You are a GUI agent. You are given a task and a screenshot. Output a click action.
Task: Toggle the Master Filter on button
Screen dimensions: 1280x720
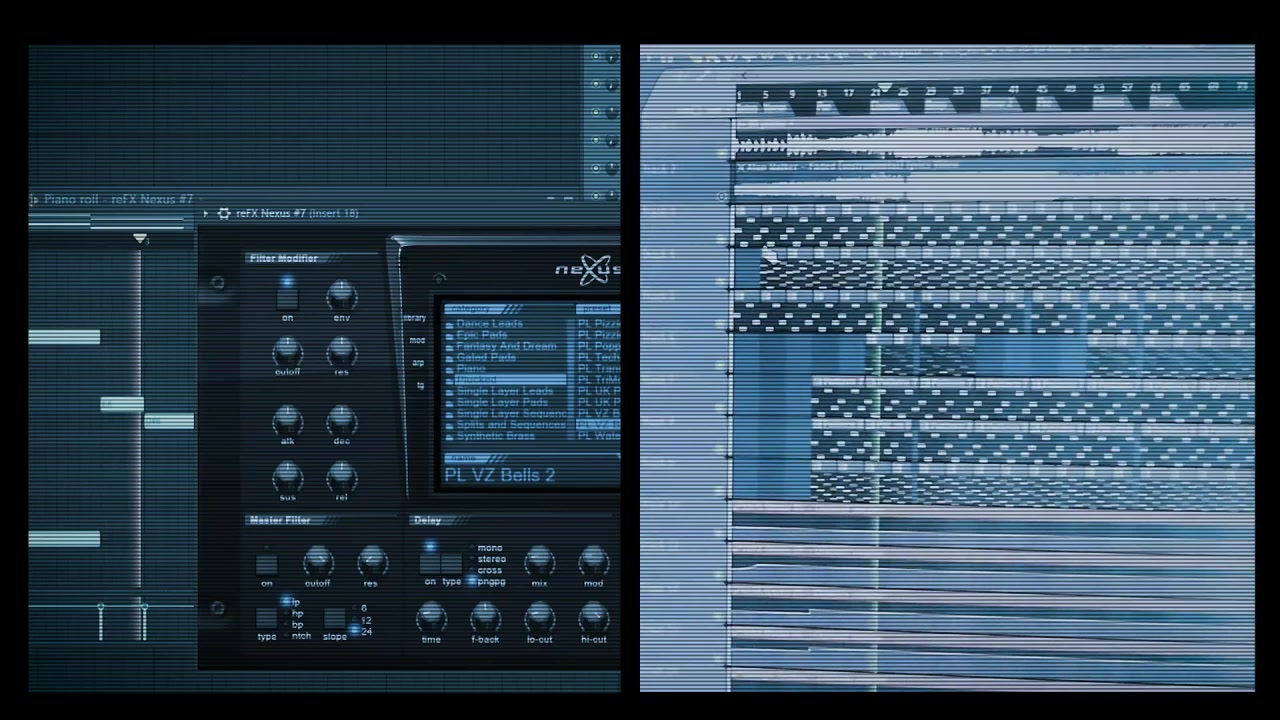(x=266, y=563)
